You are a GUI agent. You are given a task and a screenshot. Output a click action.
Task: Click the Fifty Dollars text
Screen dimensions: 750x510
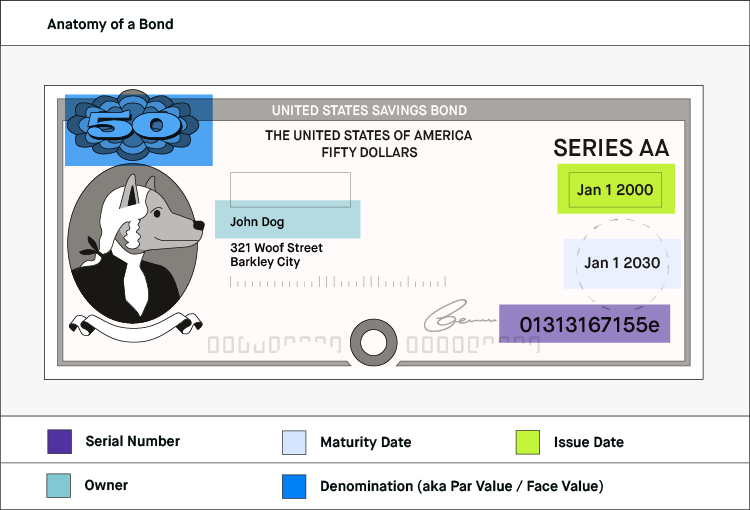tap(369, 153)
